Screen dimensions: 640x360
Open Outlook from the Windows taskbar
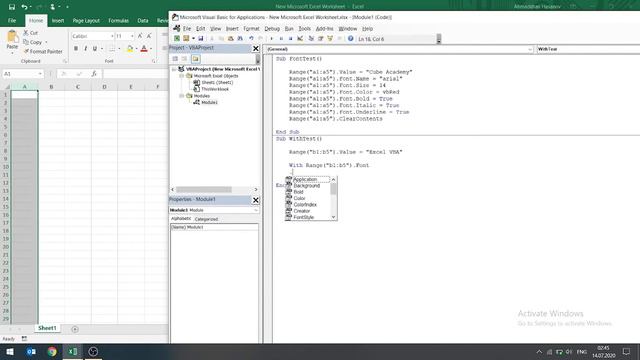[x=31, y=351]
